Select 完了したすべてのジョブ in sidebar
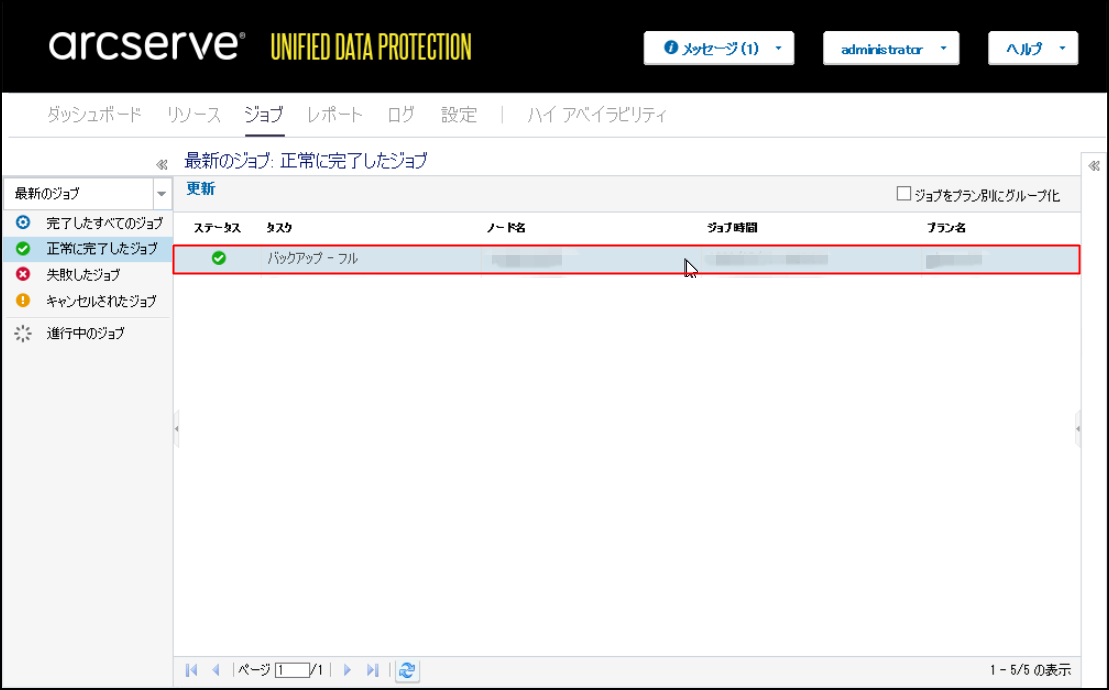Image resolution: width=1109 pixels, height=690 pixels. coord(104,223)
